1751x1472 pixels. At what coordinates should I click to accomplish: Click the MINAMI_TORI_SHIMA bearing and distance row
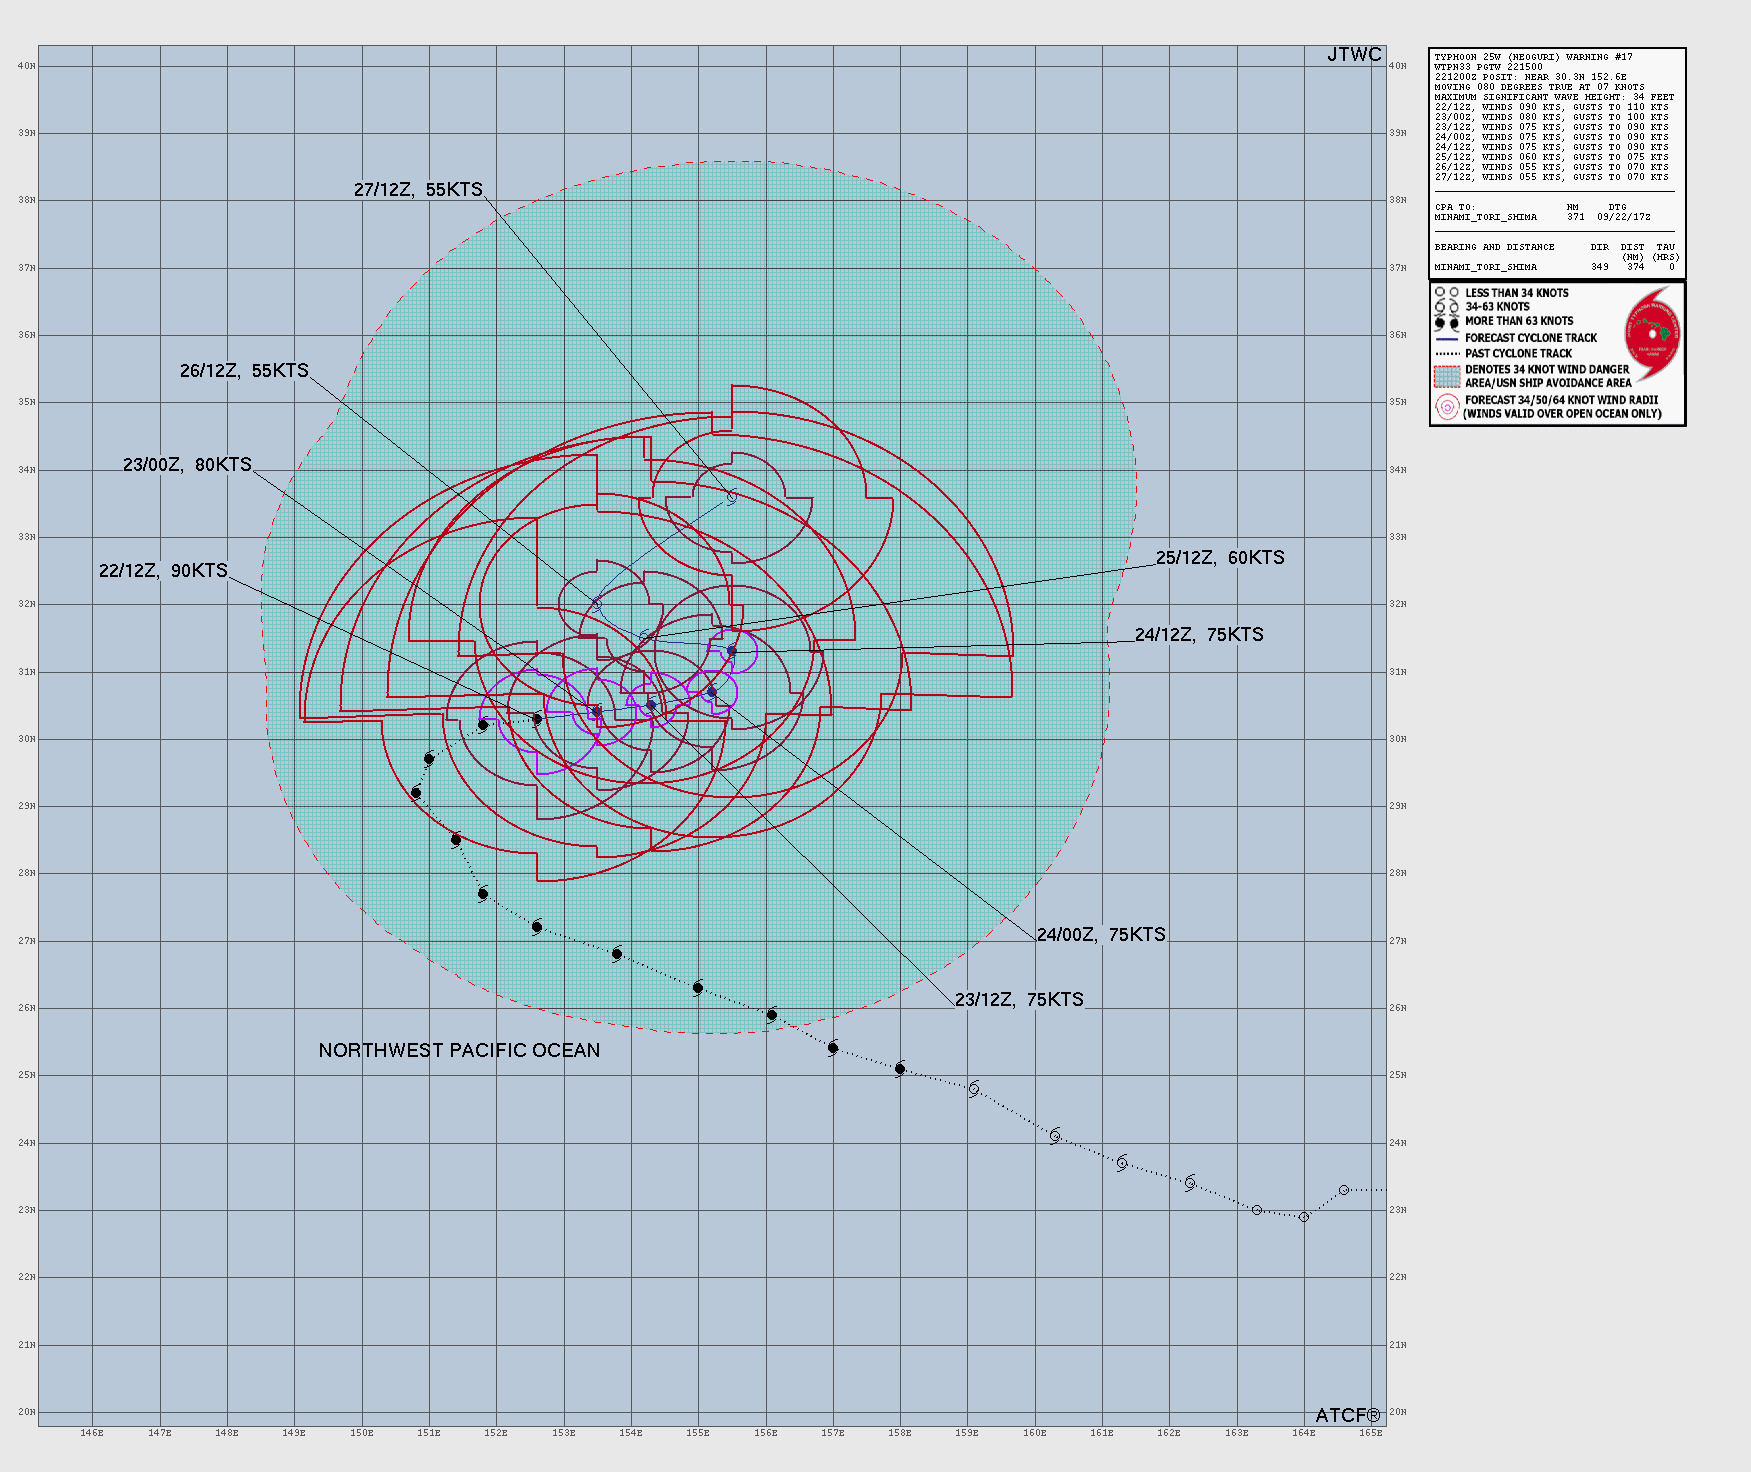1554,267
